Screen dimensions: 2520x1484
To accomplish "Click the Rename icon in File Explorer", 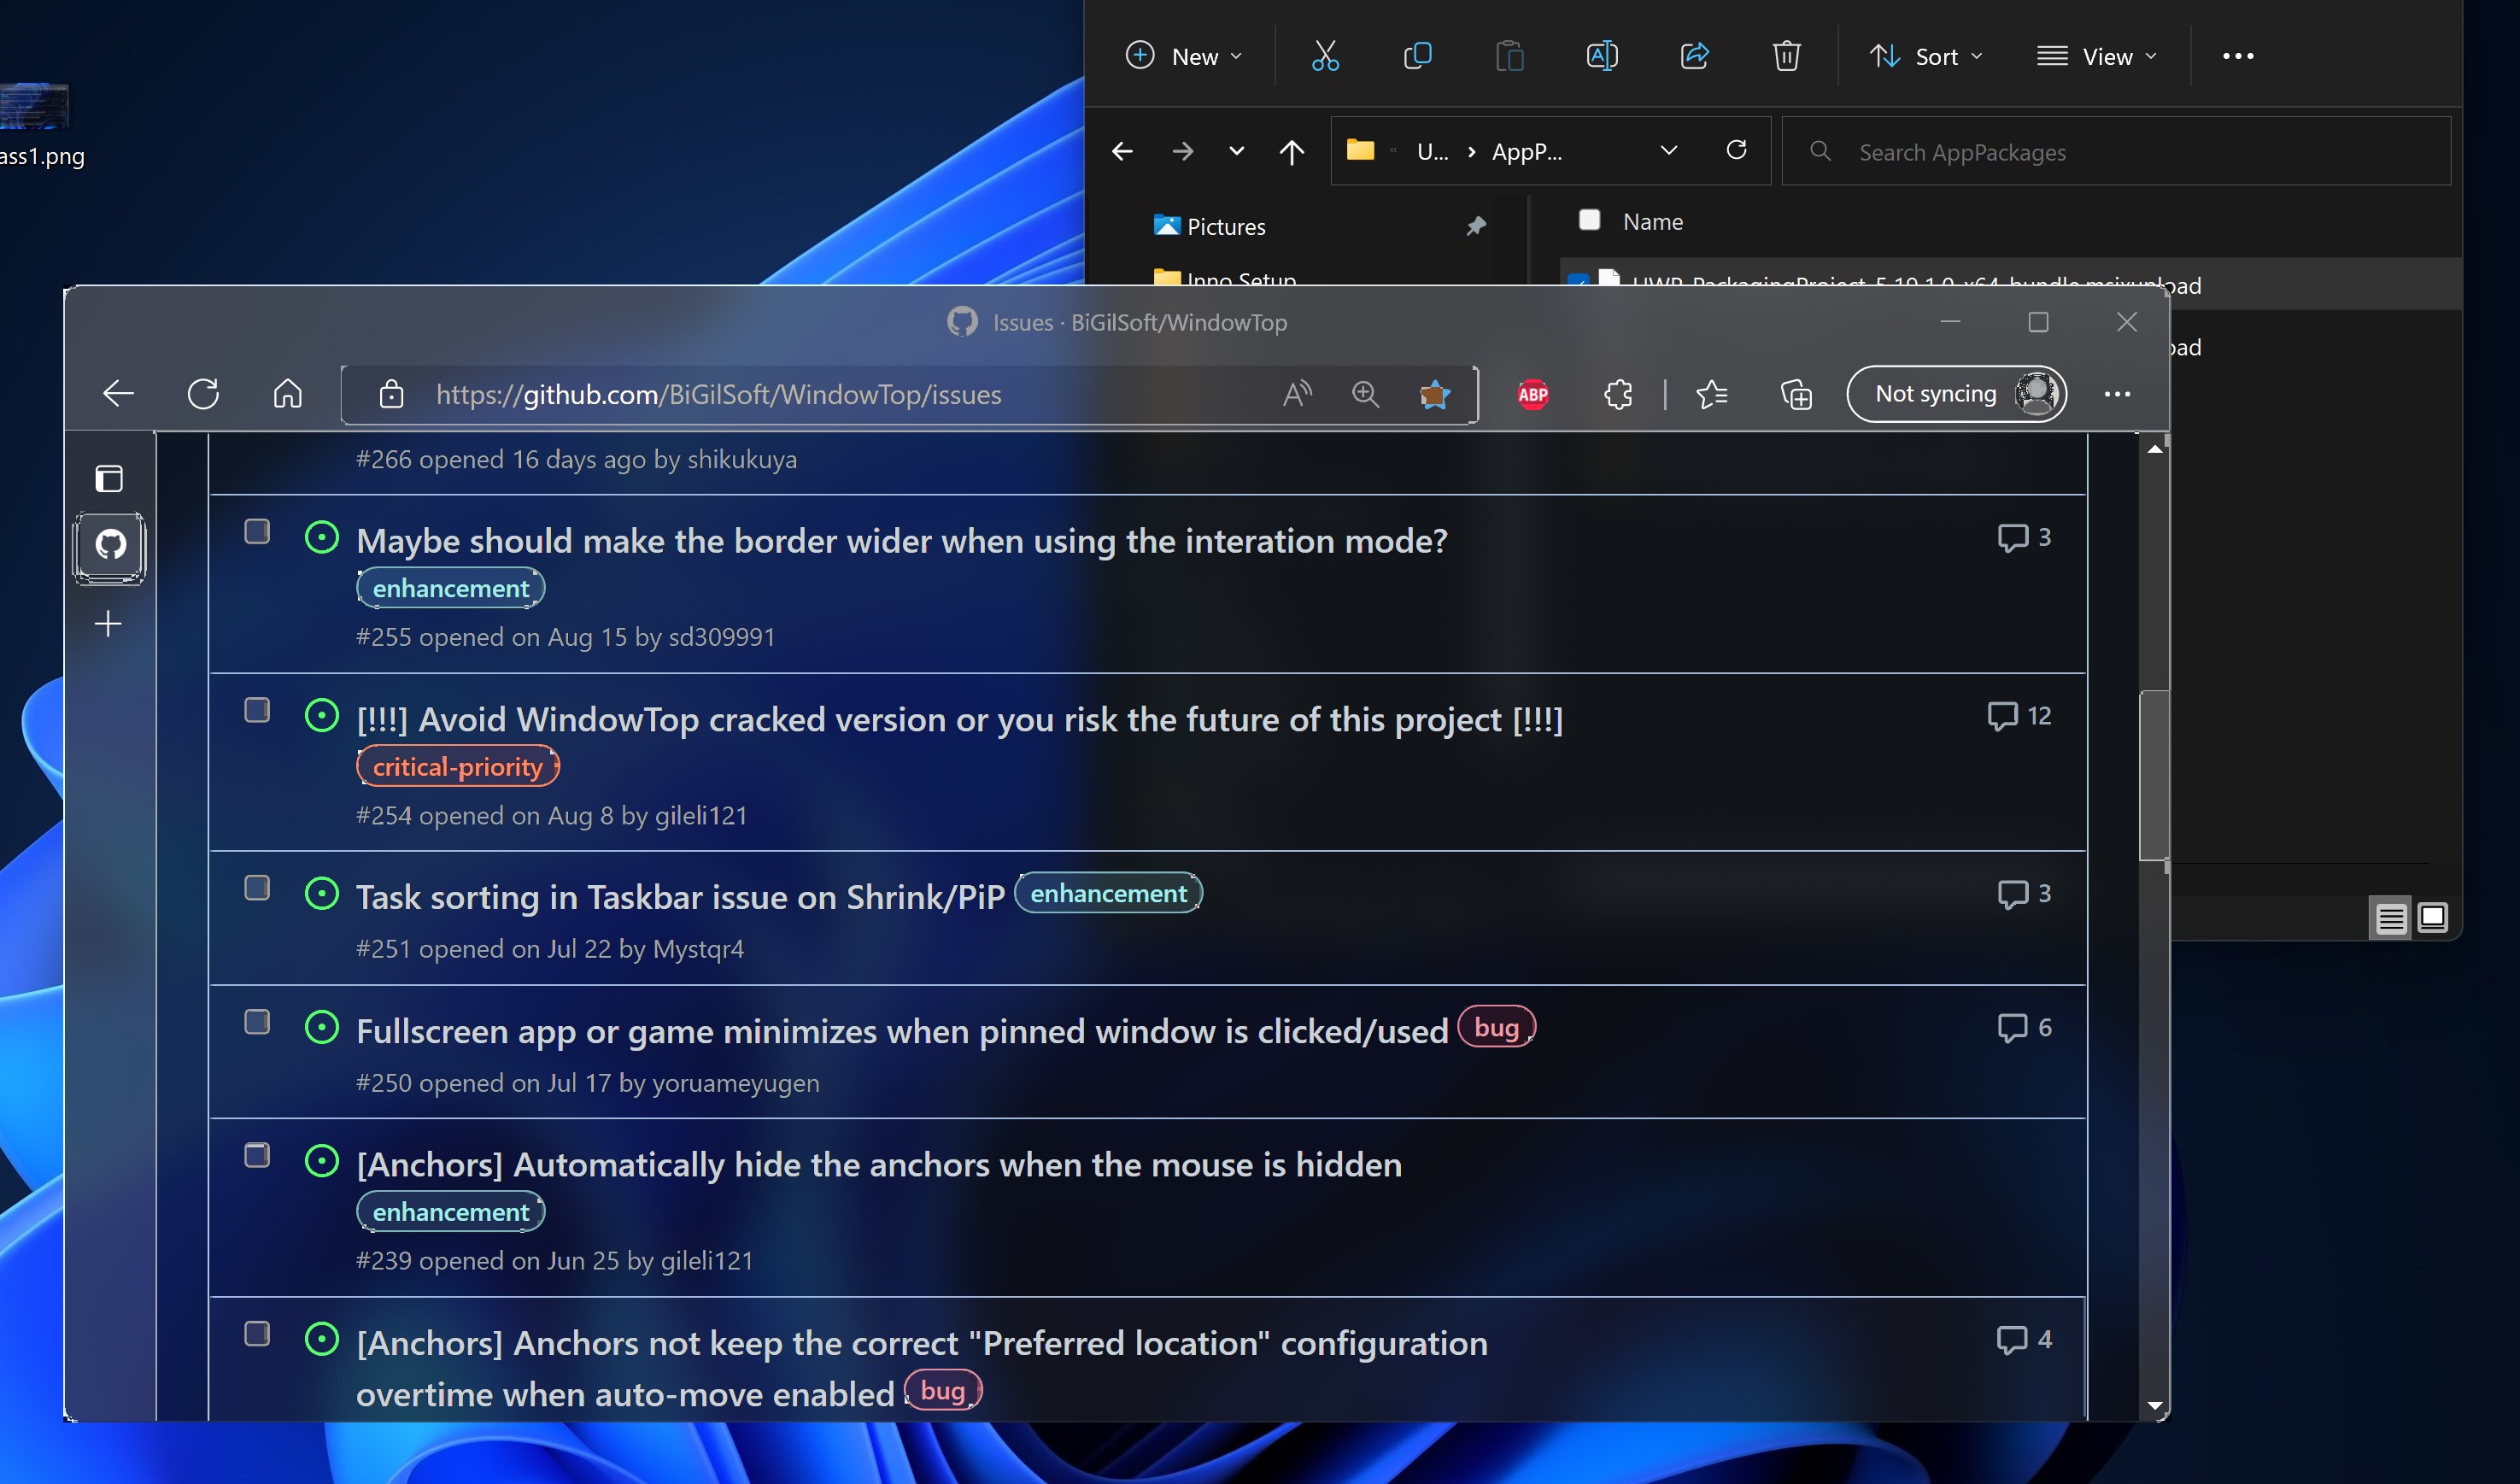I will 1602,56.
